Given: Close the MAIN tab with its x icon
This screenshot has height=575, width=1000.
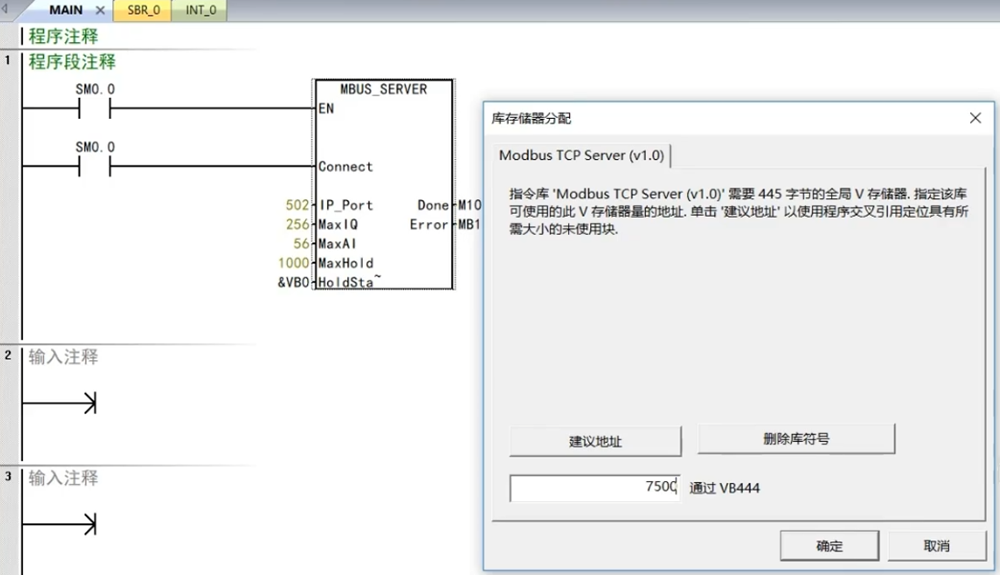Looking at the screenshot, I should click(100, 11).
